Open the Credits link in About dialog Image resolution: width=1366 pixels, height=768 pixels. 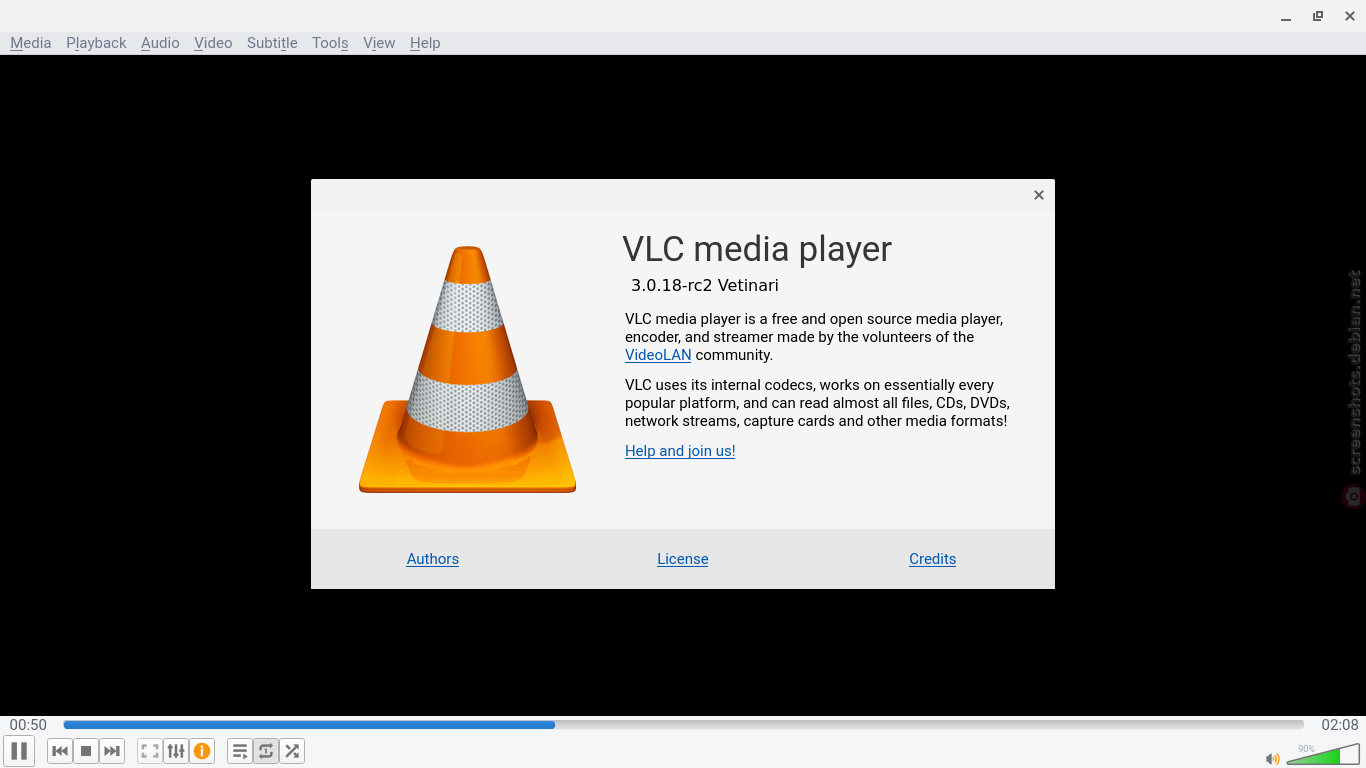[933, 559]
